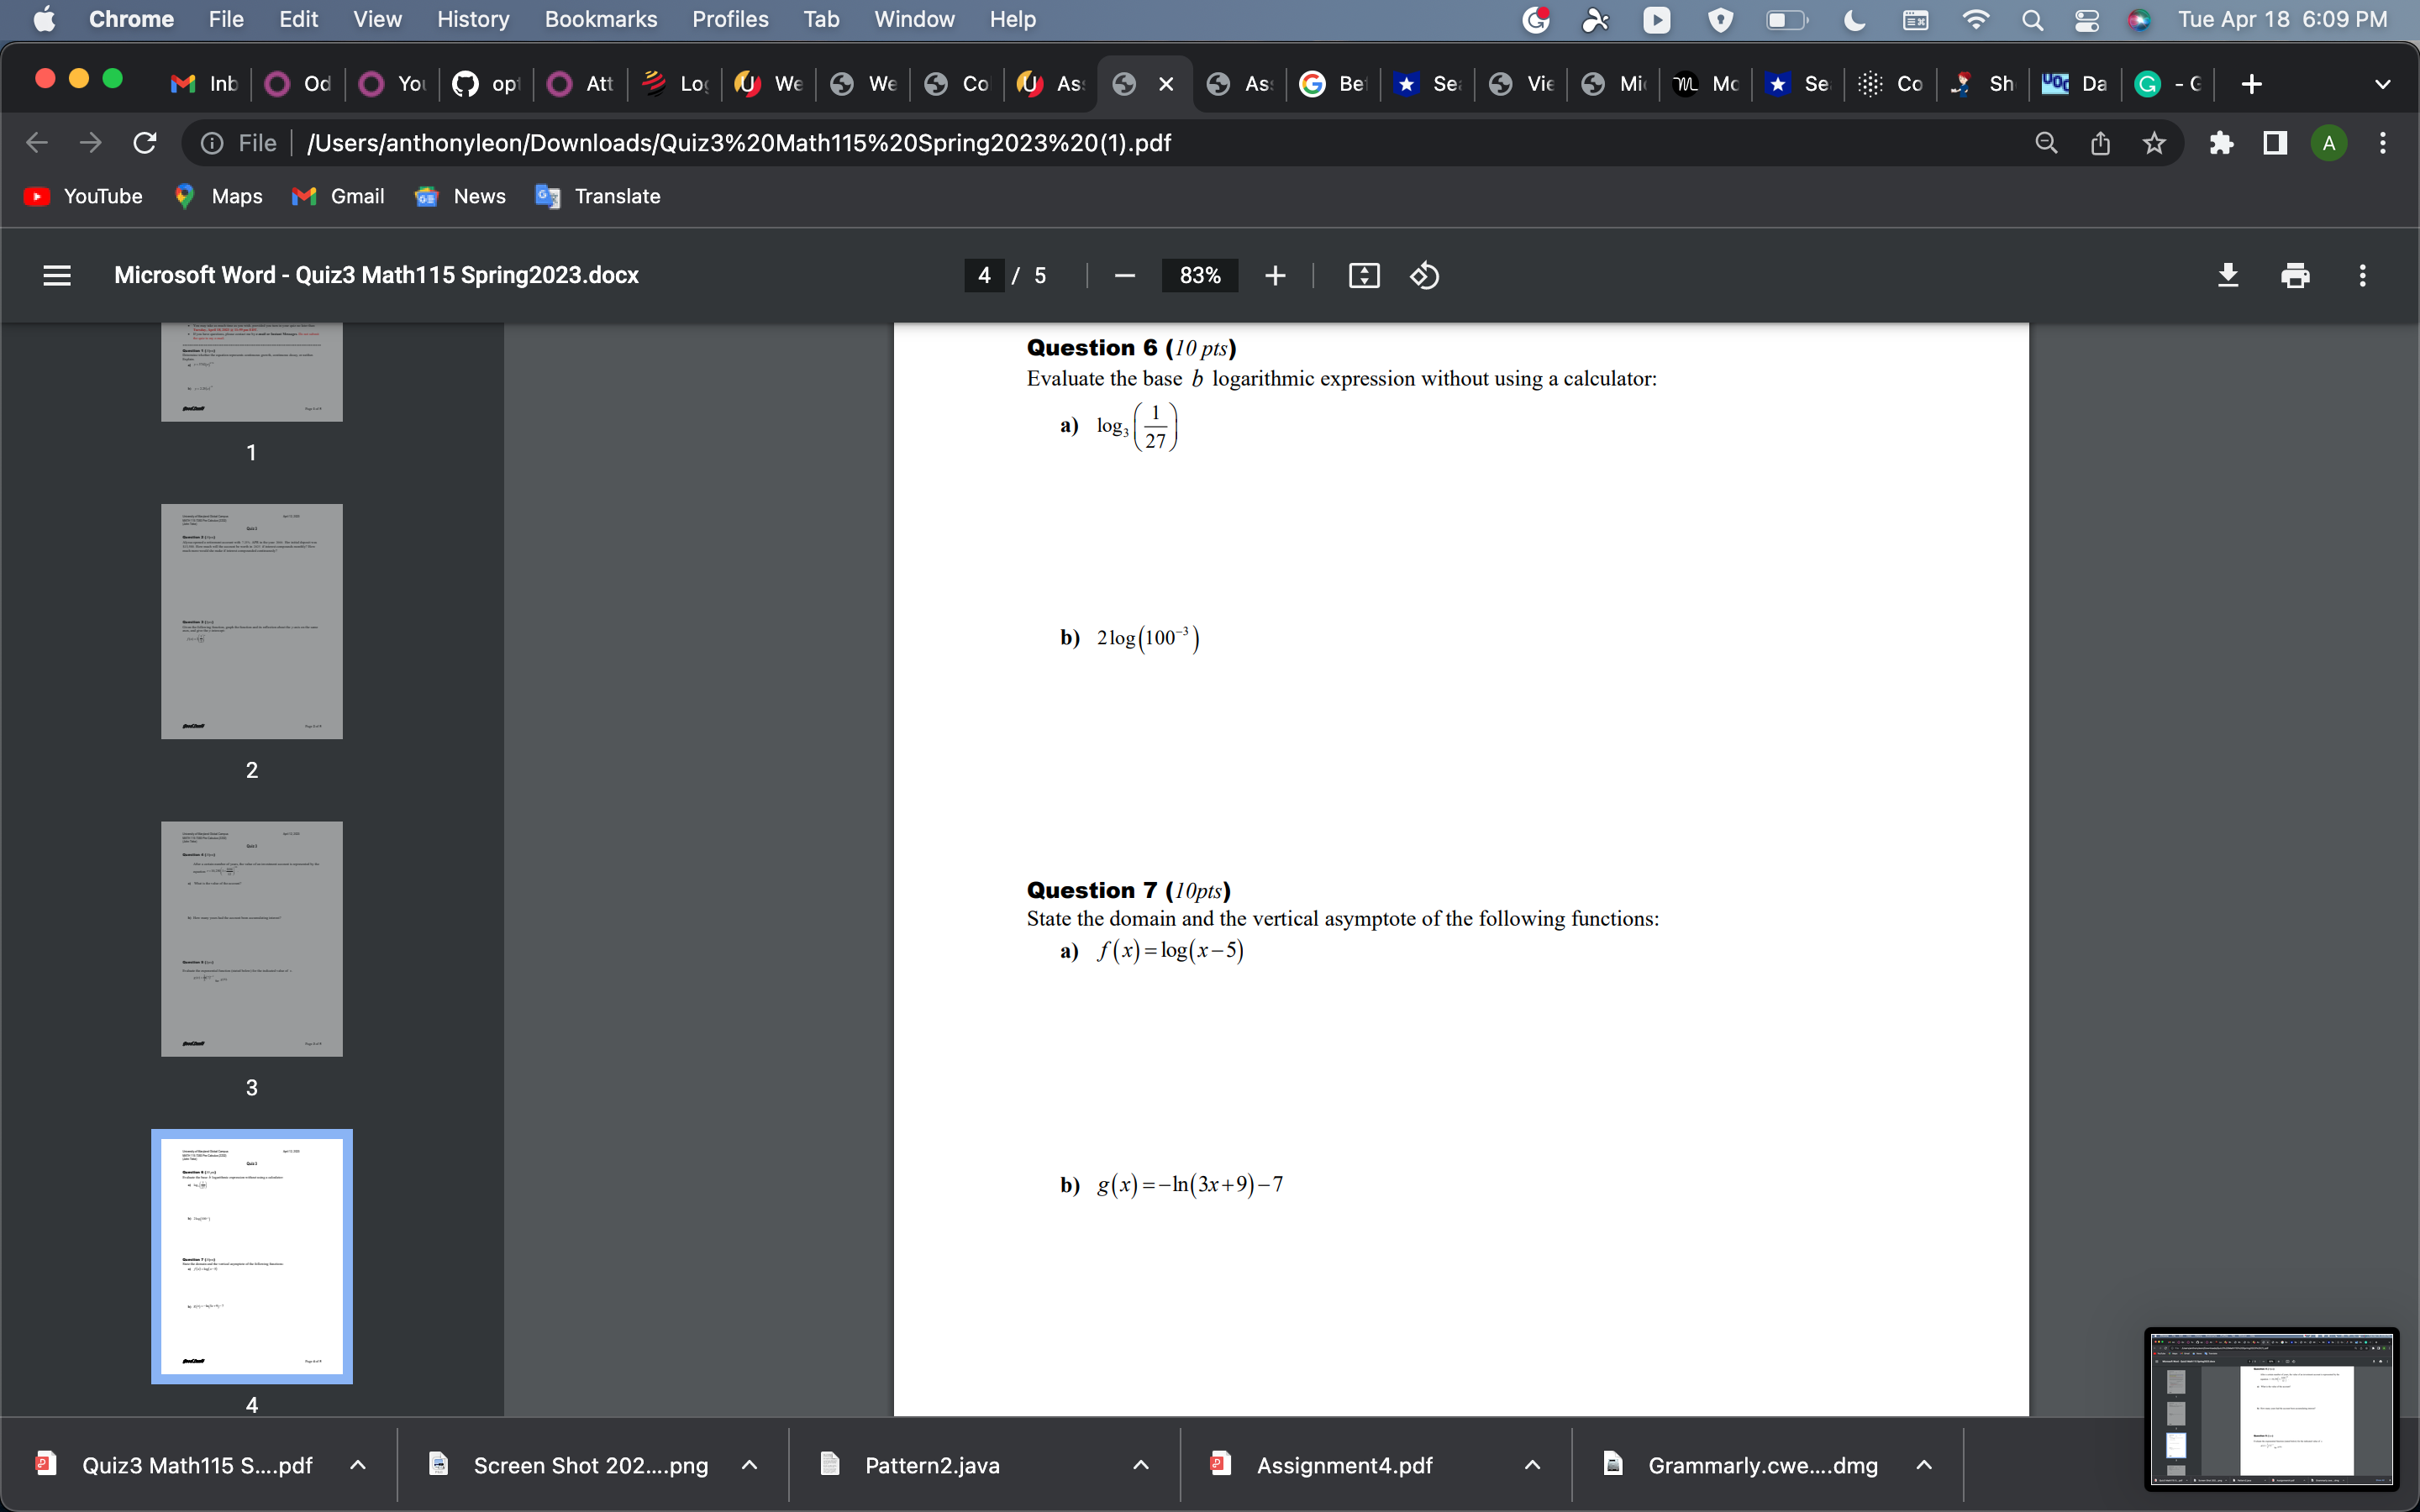Toggle the PDF sidebar hamburger menu

(57, 275)
